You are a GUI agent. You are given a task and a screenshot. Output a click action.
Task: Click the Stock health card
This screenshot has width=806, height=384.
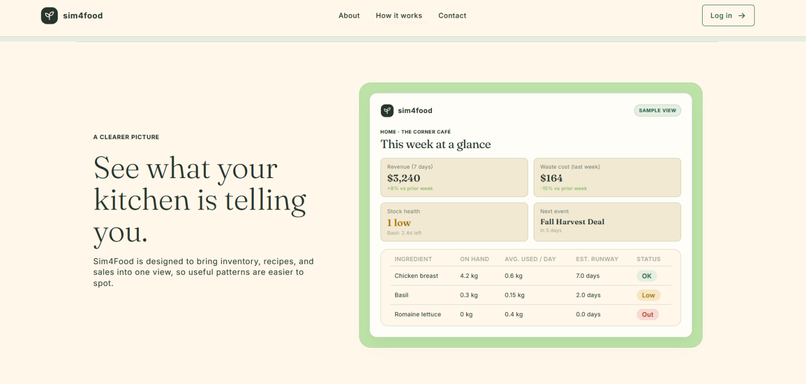click(454, 222)
